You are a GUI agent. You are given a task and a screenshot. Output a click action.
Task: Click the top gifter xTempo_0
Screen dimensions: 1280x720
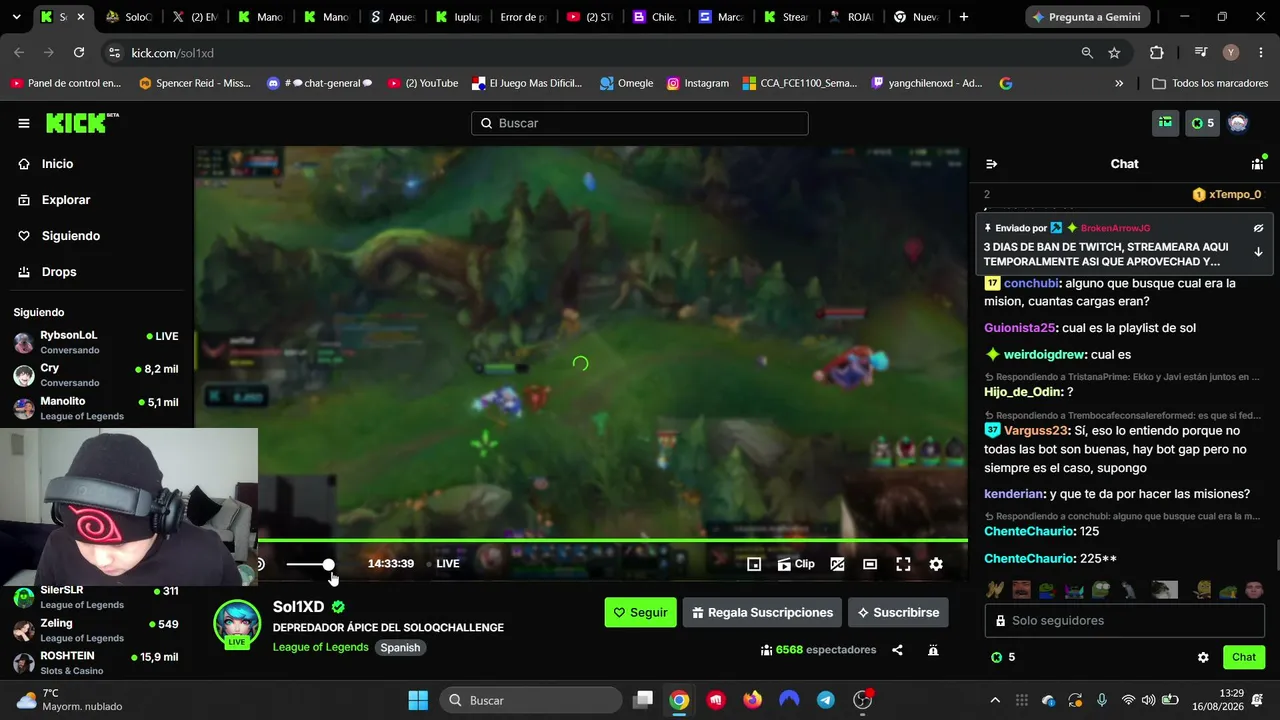click(1235, 195)
